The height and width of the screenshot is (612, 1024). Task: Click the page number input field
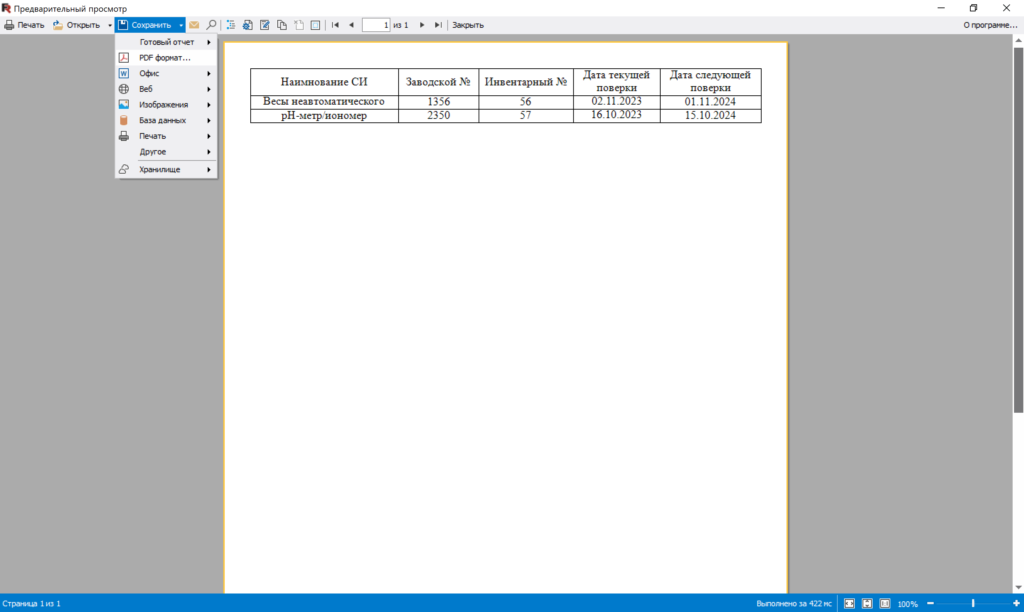(x=376, y=25)
